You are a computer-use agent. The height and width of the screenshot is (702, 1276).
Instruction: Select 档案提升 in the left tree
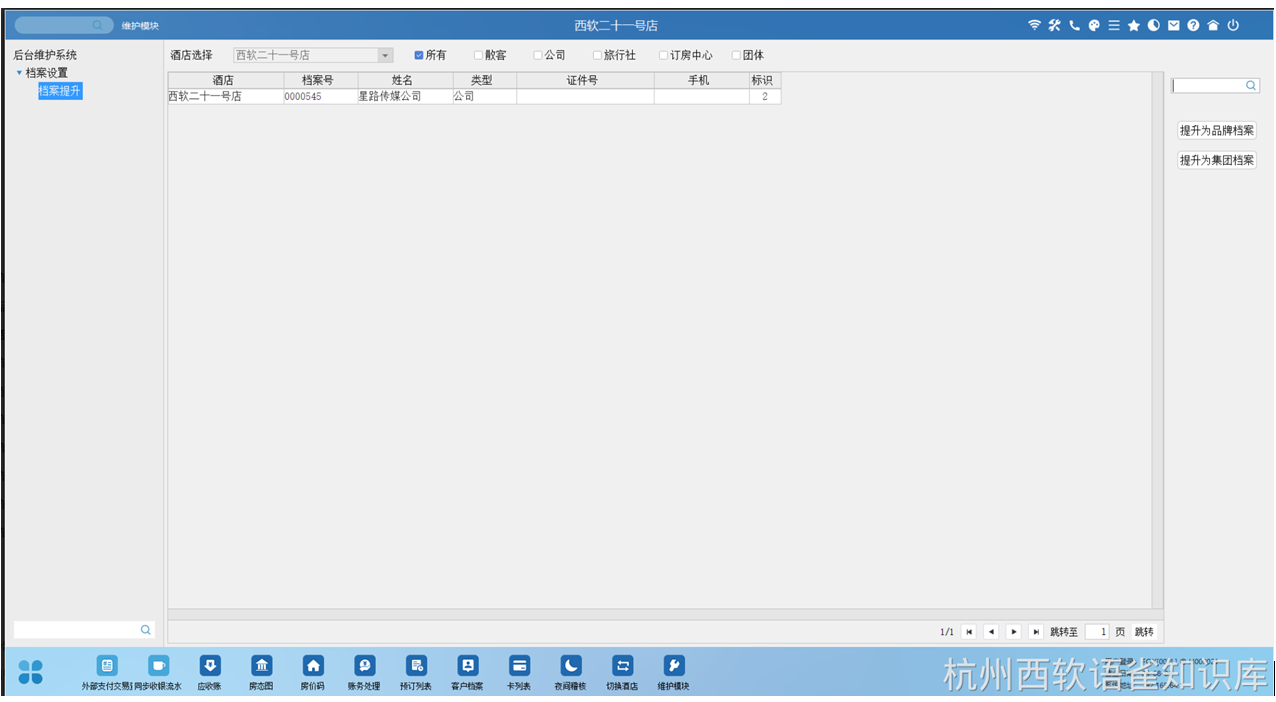click(60, 91)
